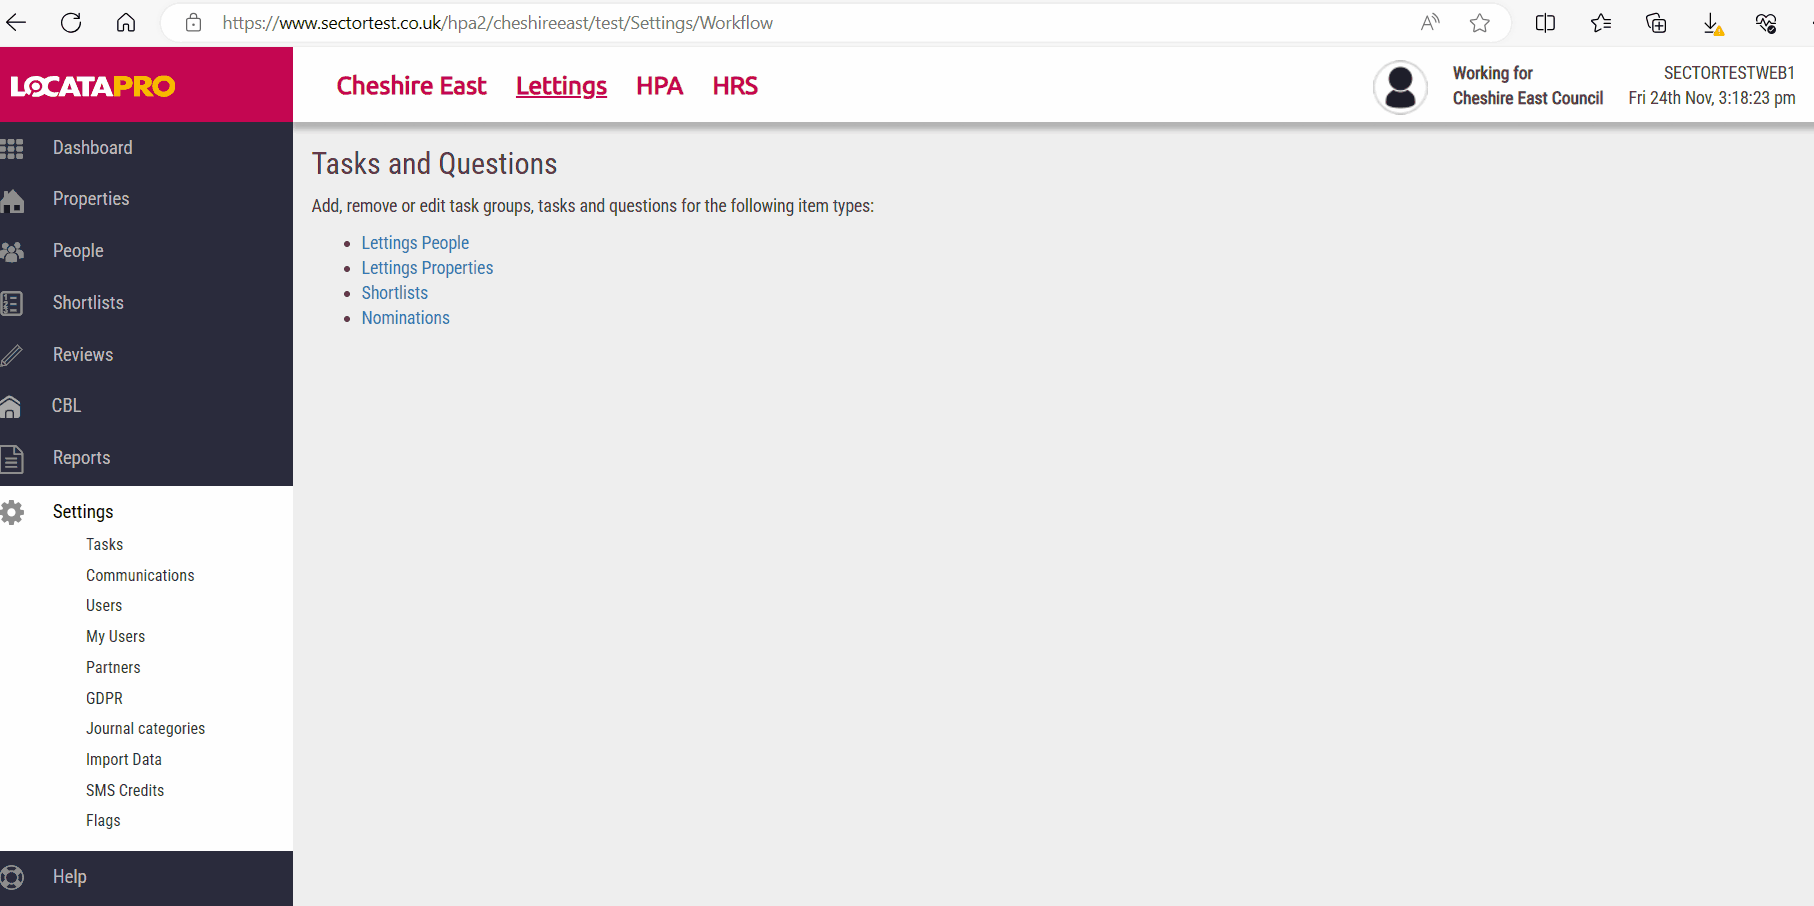Screen dimensions: 1814x906
Task: Reload the page with refresh icon
Action: [x=71, y=22]
